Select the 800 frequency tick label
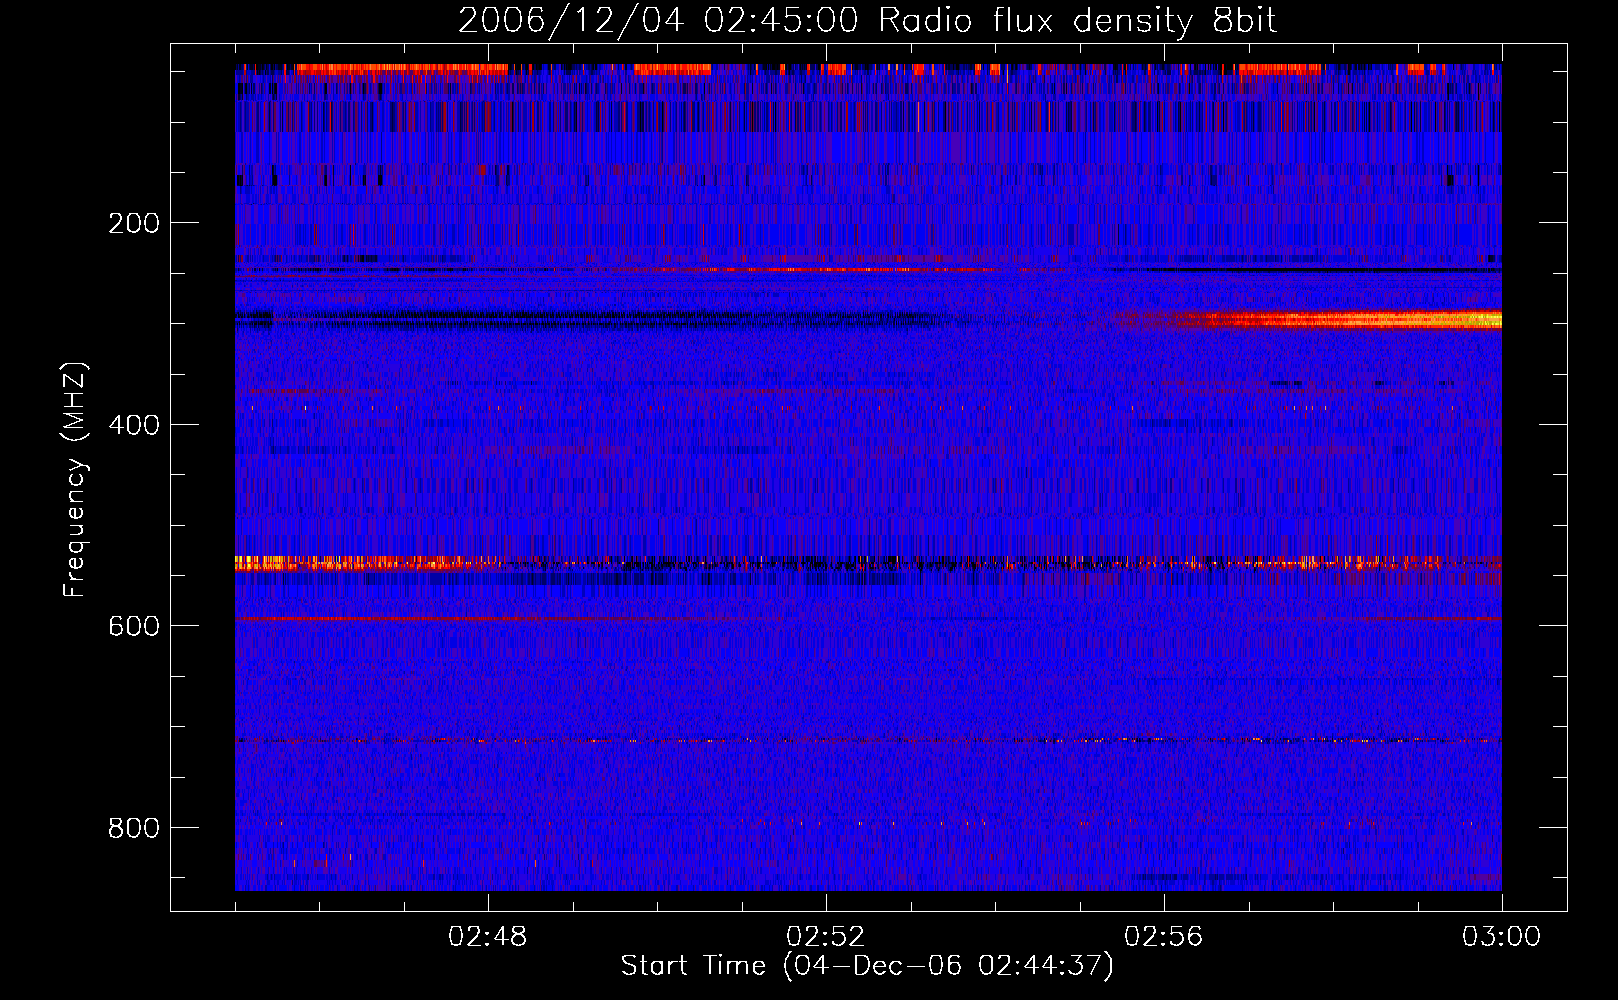This screenshot has height=1000, width=1618. click(134, 828)
